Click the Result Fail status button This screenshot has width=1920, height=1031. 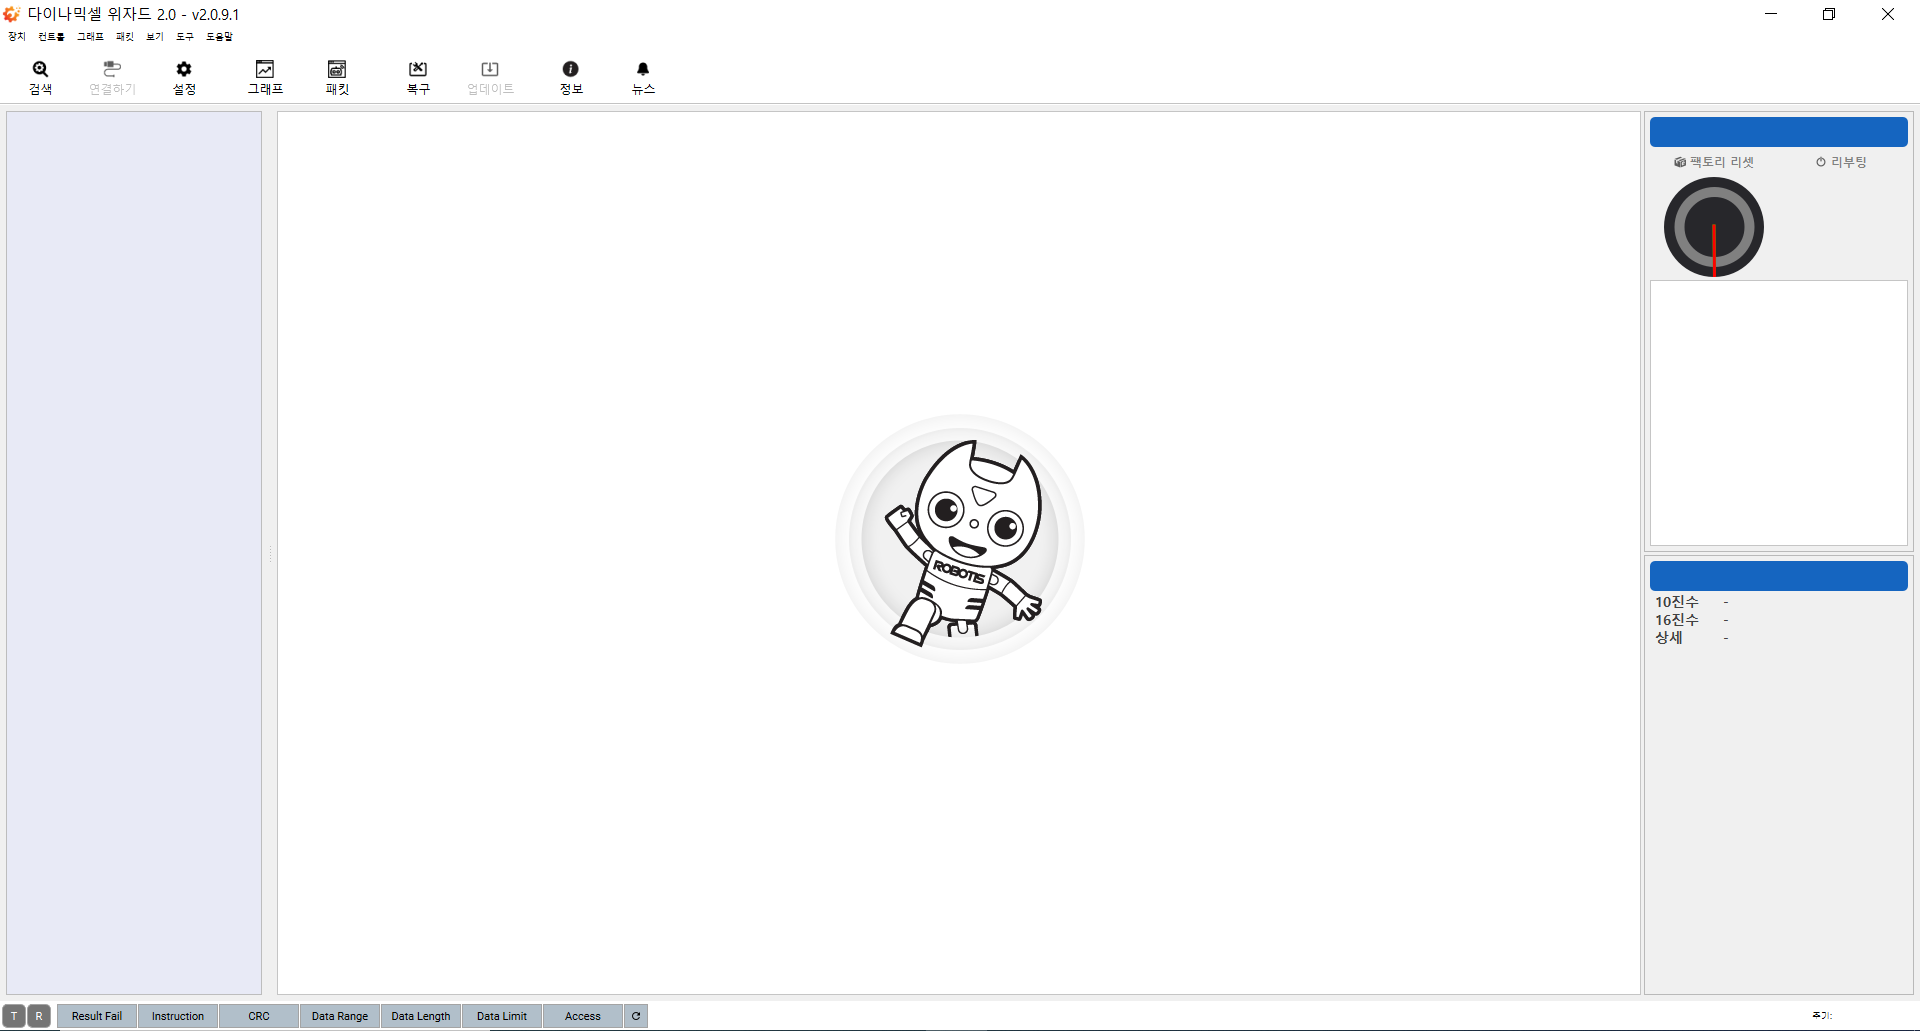tap(97, 1016)
